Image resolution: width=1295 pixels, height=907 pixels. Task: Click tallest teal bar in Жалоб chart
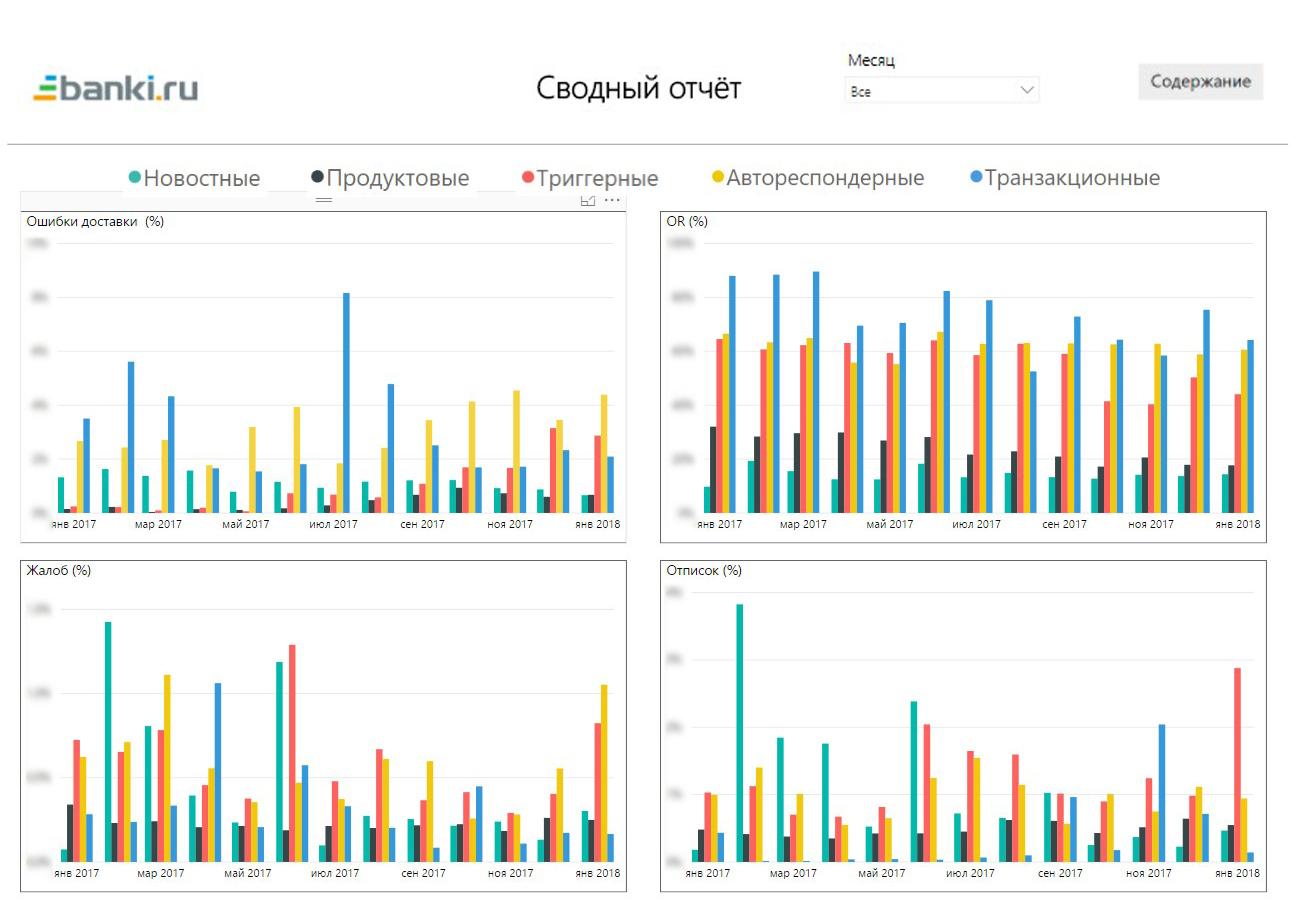pyautogui.click(x=108, y=742)
